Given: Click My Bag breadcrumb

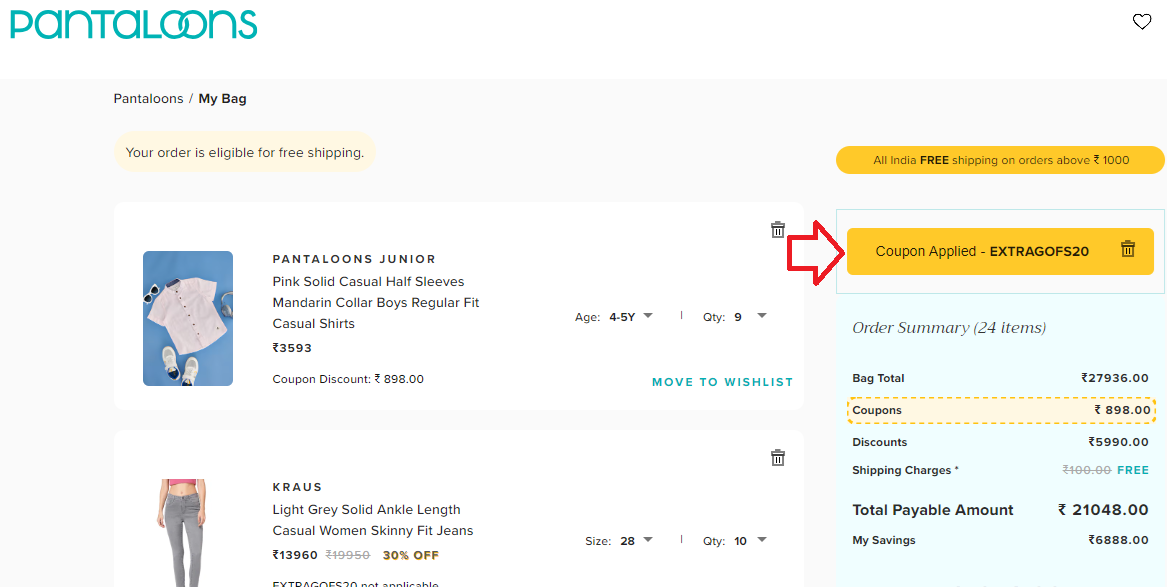Looking at the screenshot, I should [223, 98].
